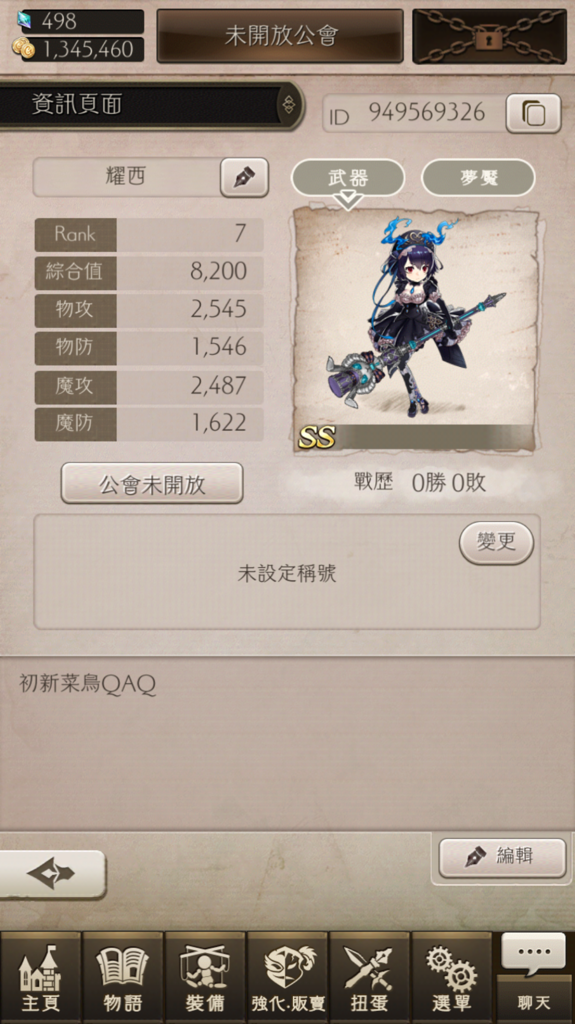Click the 編輯 edit profile button

502,857
